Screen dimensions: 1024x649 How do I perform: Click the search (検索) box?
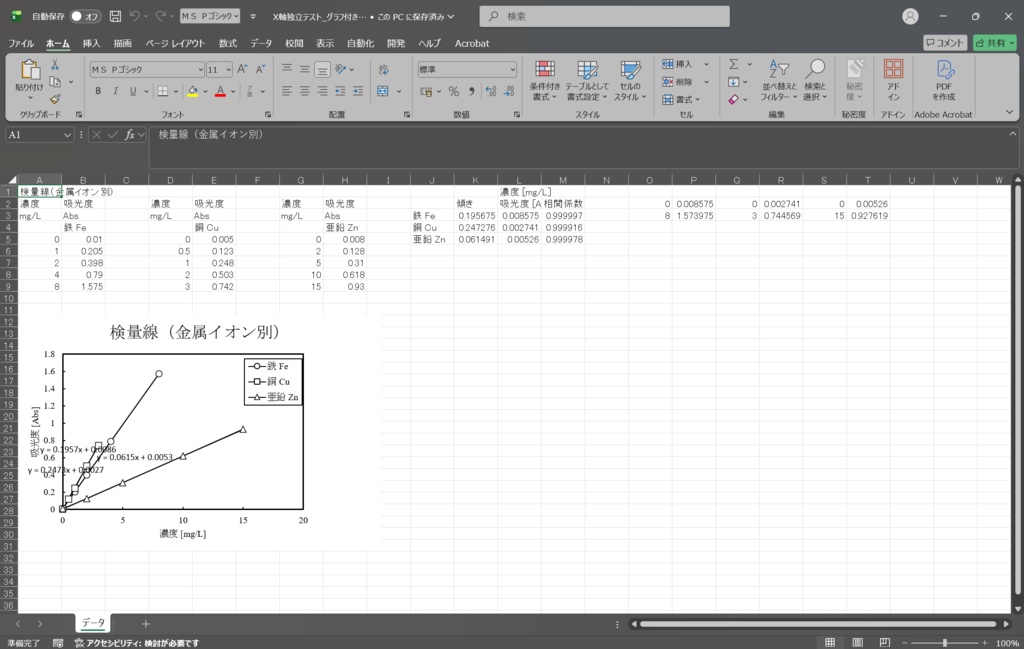pos(605,16)
